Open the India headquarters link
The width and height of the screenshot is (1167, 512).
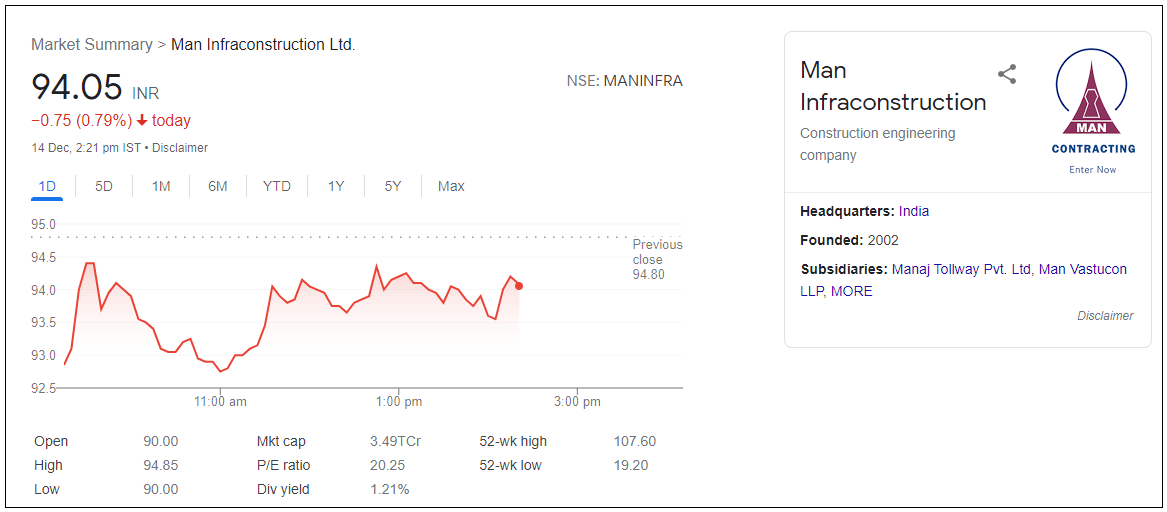click(x=913, y=211)
